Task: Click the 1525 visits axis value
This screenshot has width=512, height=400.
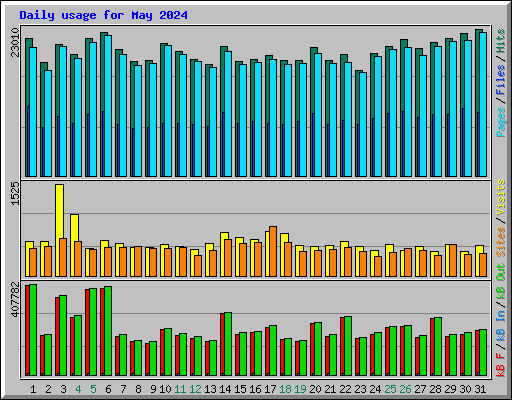Action: click(x=15, y=193)
